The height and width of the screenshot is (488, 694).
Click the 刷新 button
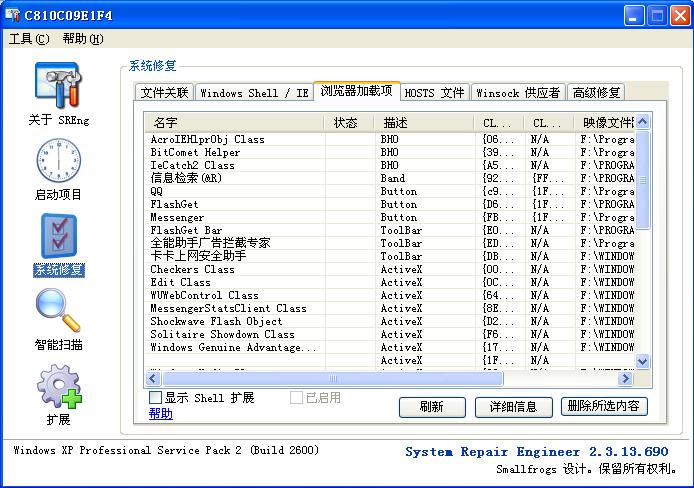tap(432, 407)
